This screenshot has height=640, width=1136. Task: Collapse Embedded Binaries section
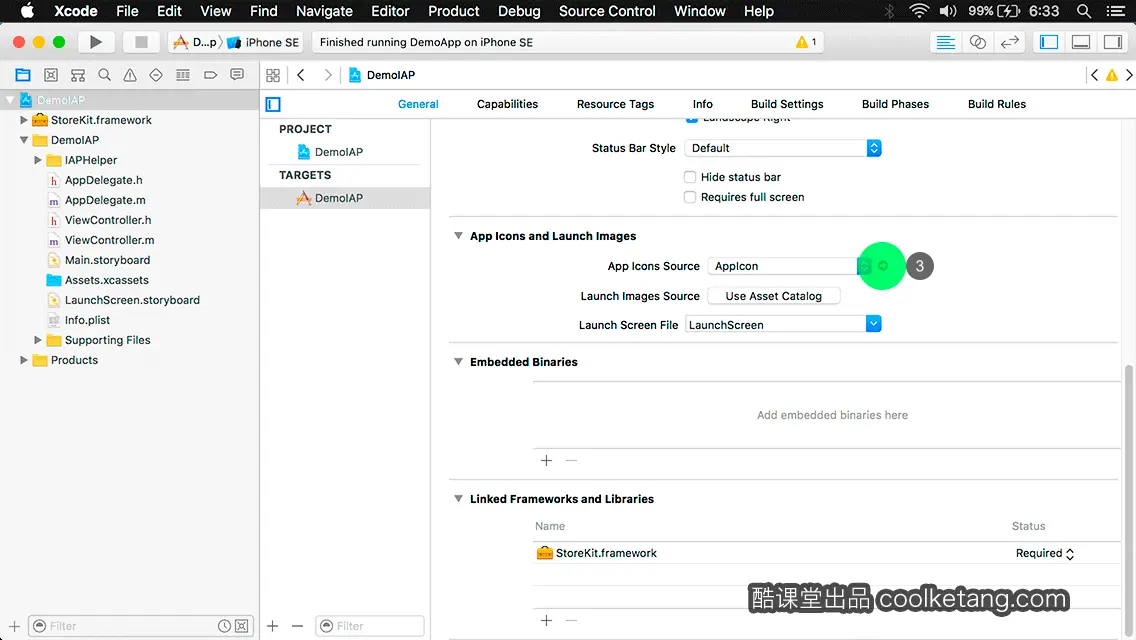pyautogui.click(x=458, y=362)
